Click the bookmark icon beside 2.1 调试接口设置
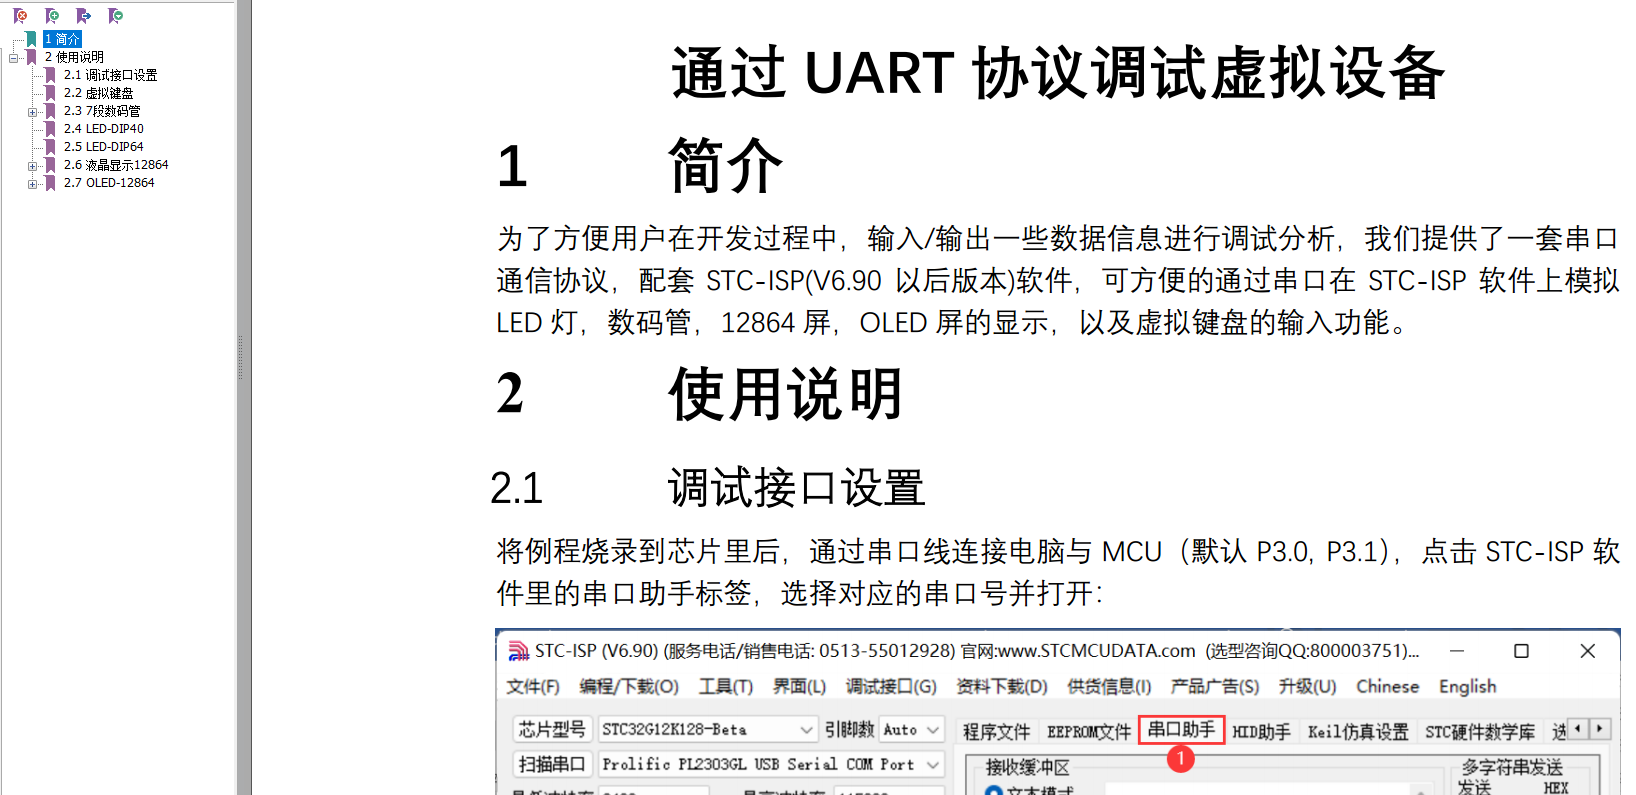This screenshot has width=1636, height=795. coord(51,75)
